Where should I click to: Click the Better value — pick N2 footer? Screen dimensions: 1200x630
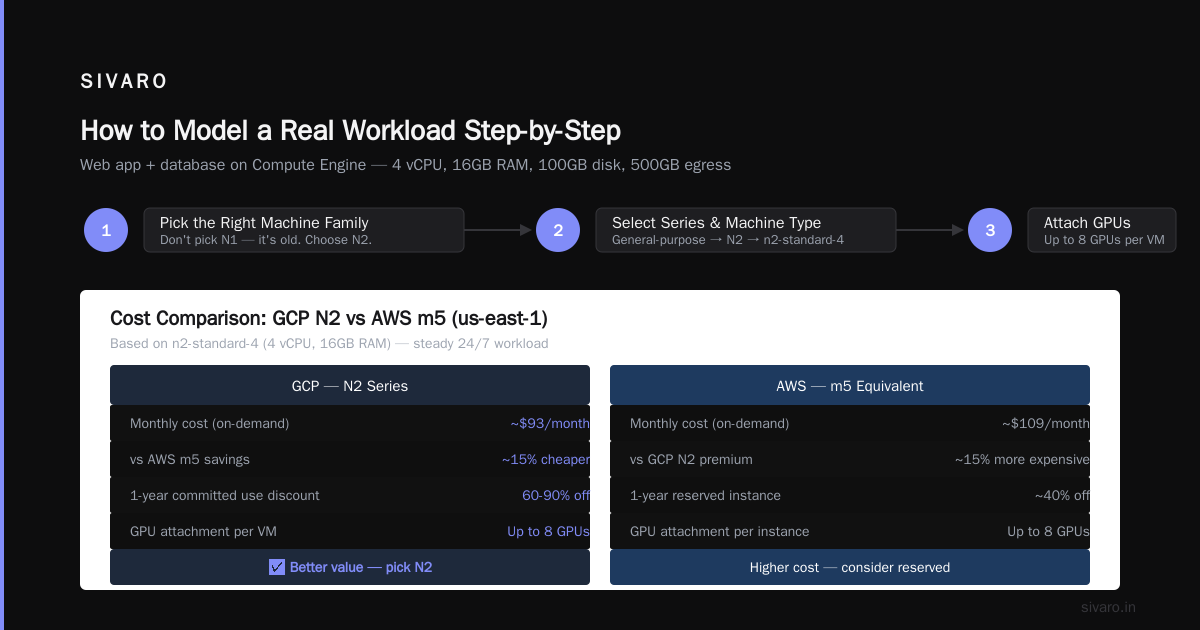point(350,567)
